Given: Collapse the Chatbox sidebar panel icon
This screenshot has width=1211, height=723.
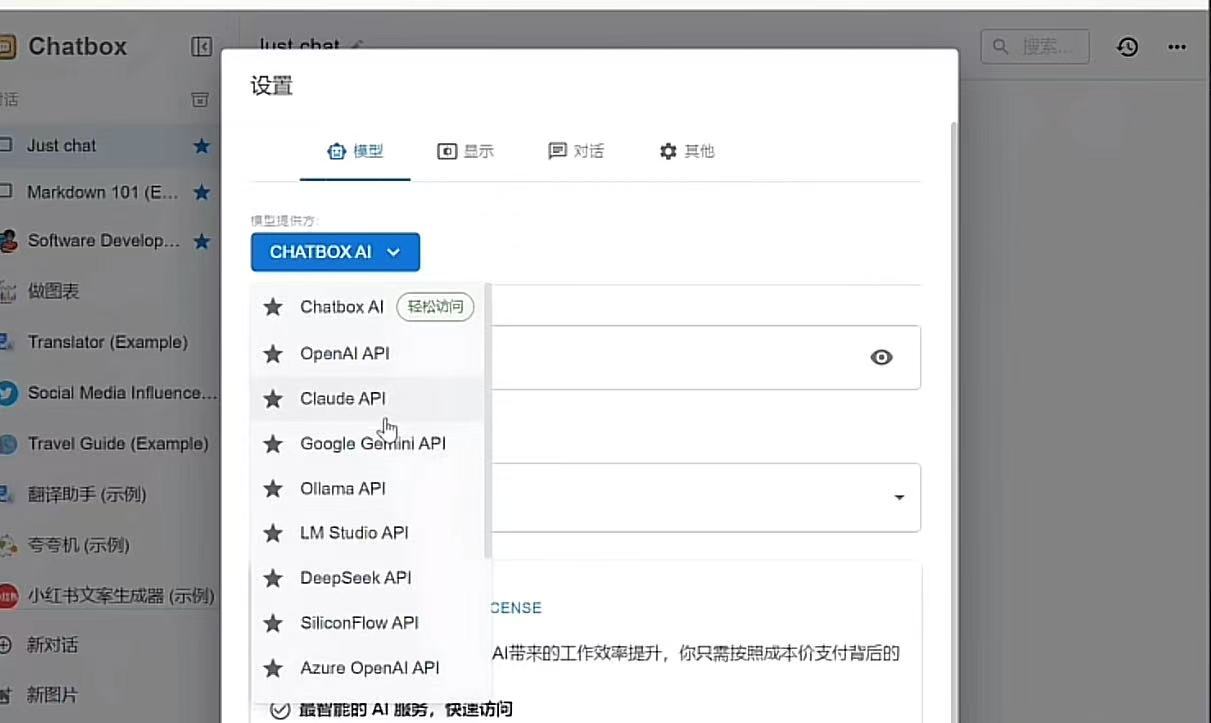Looking at the screenshot, I should pyautogui.click(x=201, y=47).
